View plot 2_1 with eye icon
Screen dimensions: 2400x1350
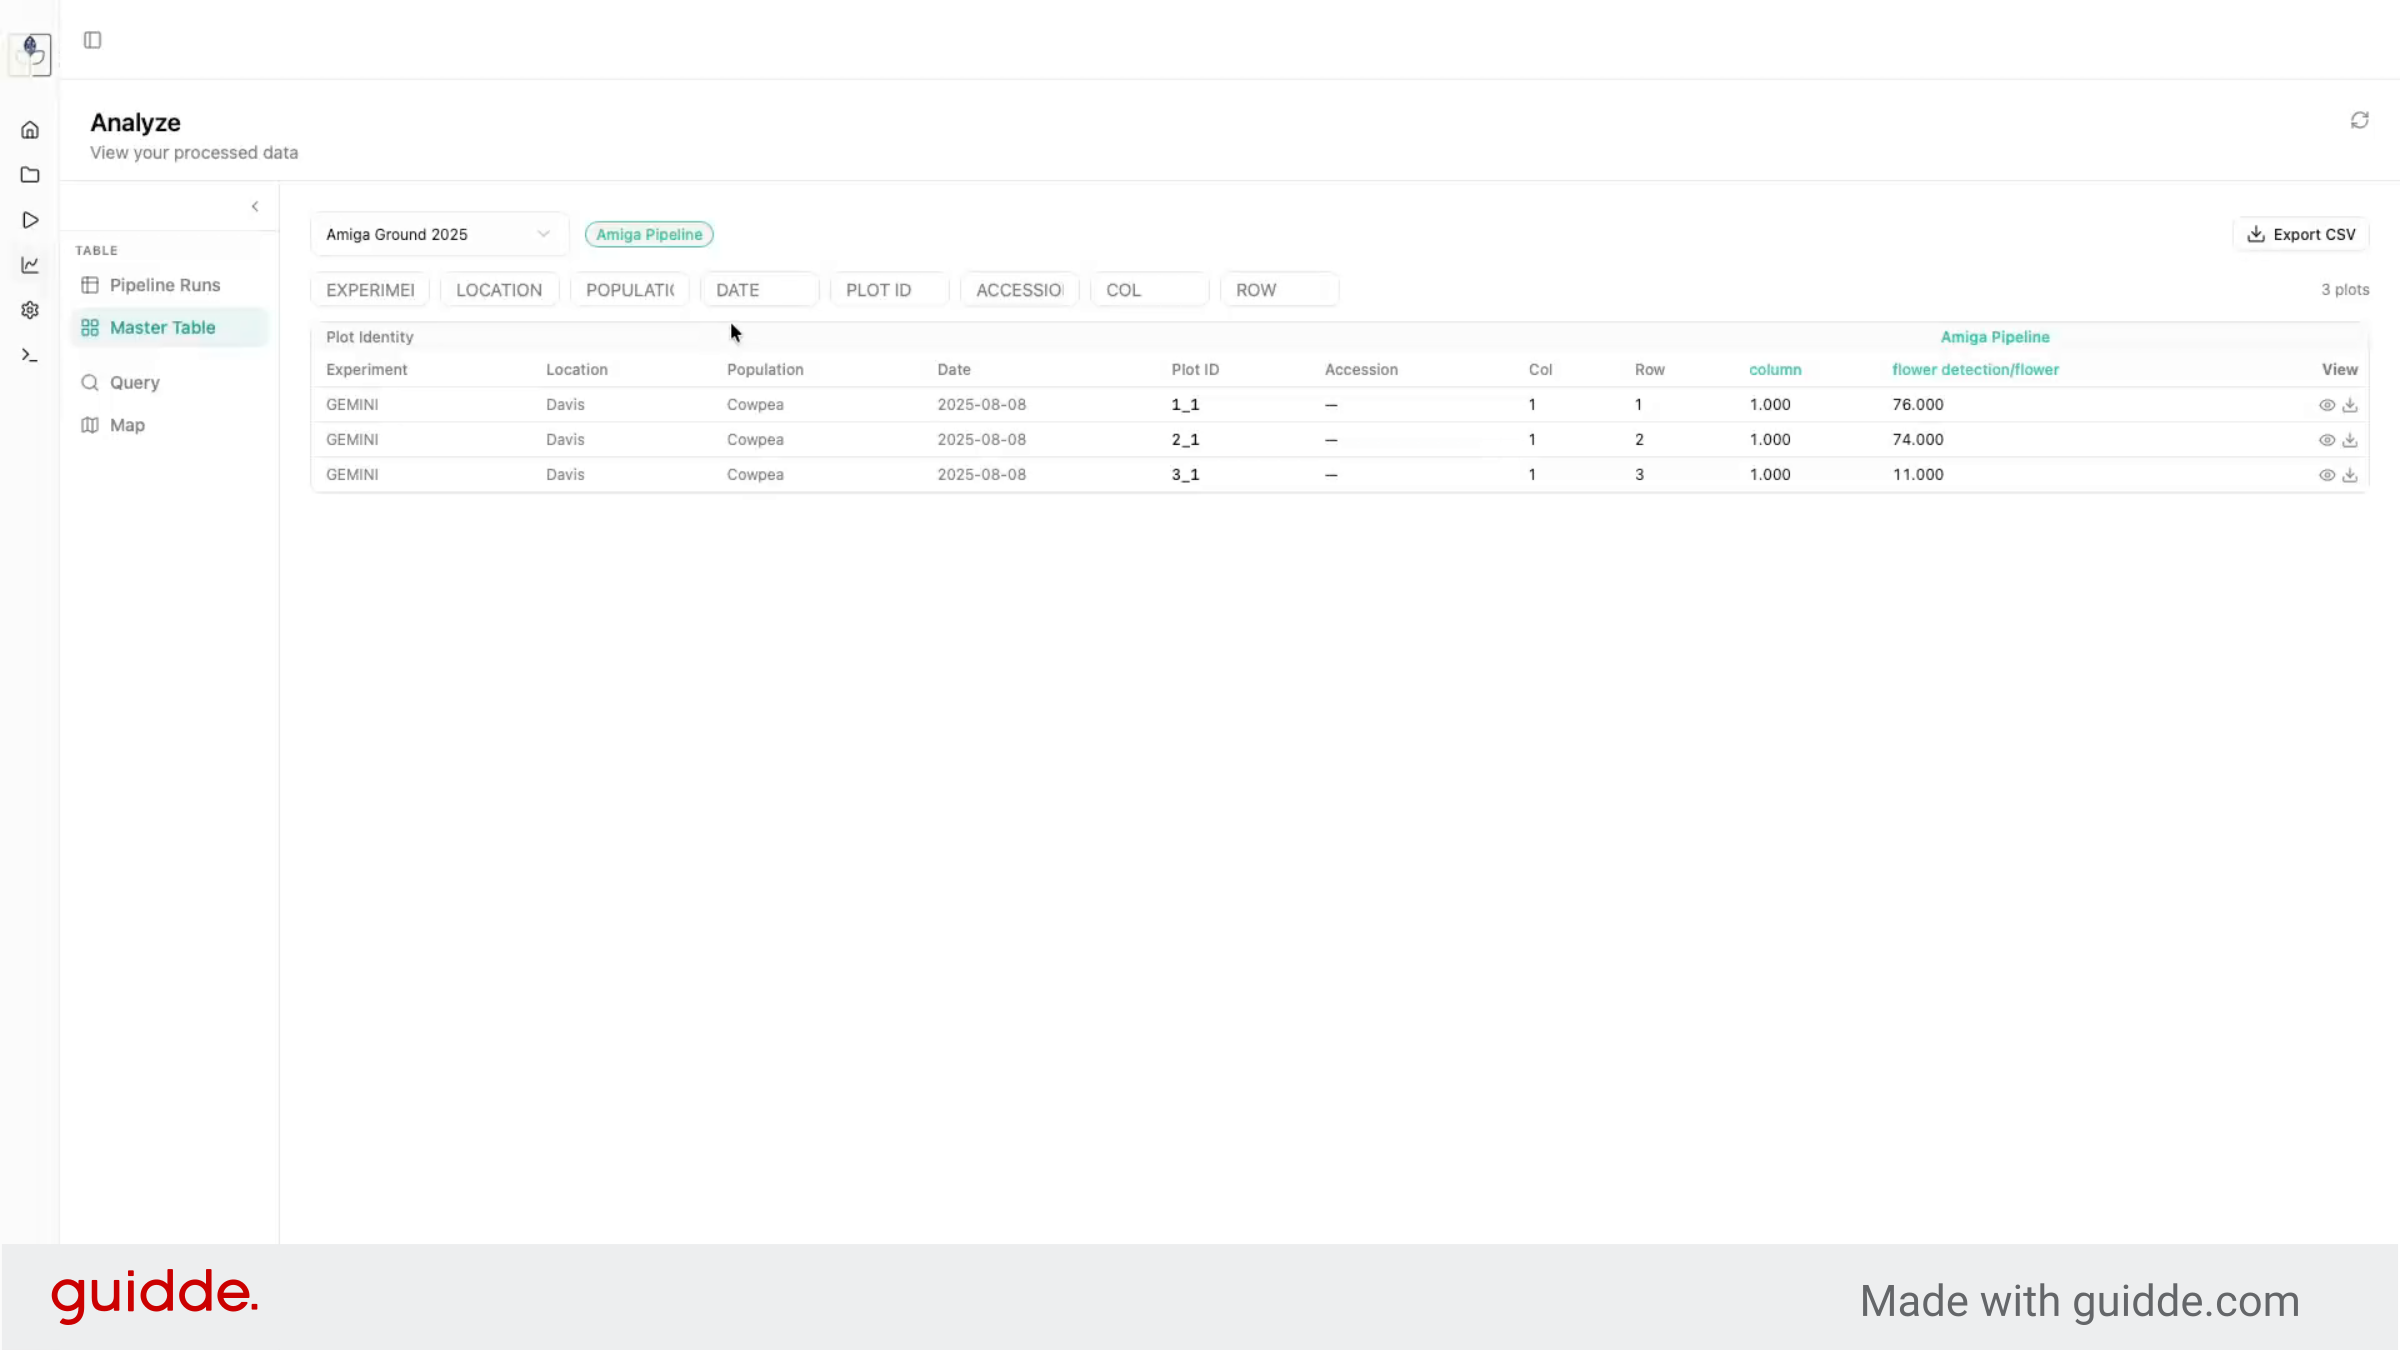(x=2327, y=440)
